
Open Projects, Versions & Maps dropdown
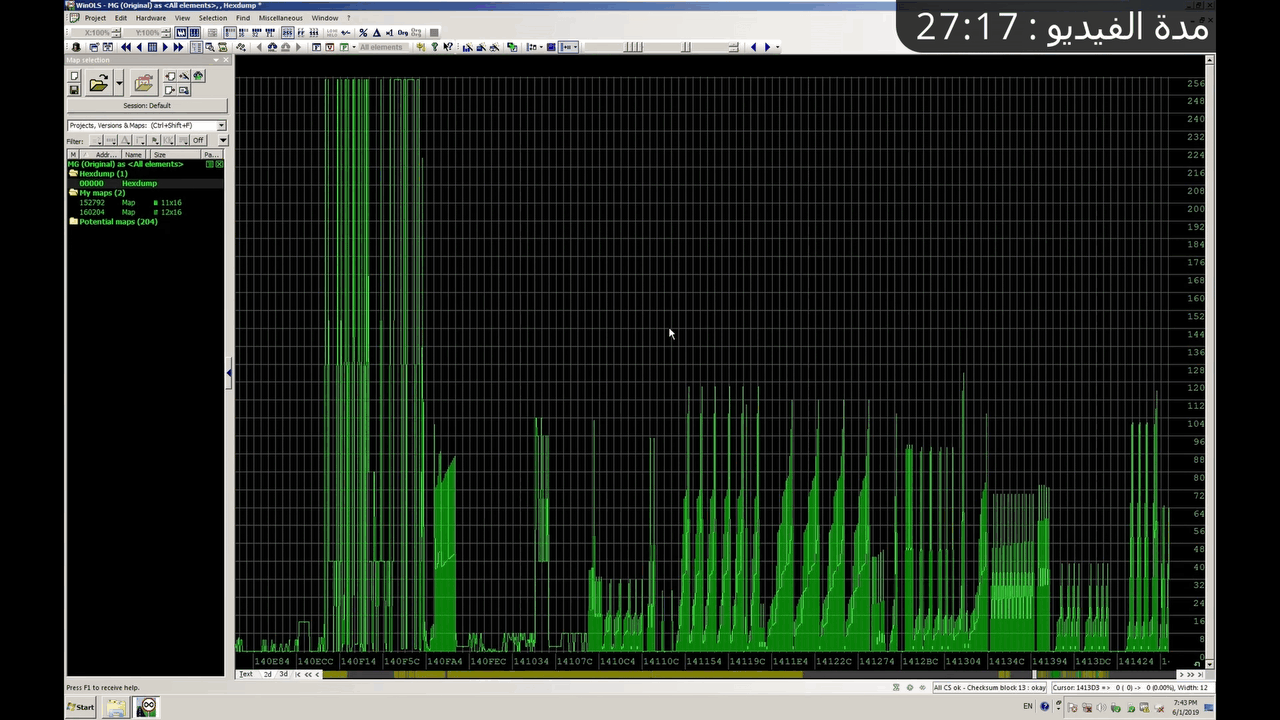[221, 125]
